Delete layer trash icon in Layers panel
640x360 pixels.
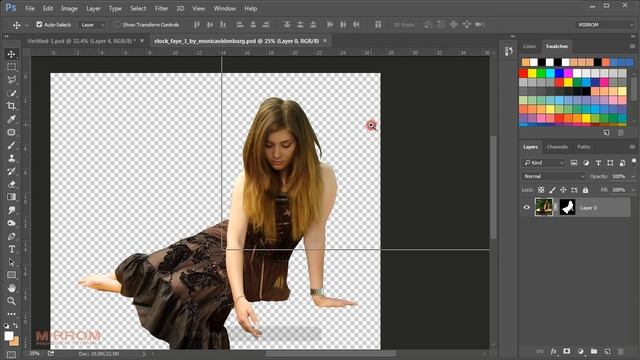tap(621, 351)
